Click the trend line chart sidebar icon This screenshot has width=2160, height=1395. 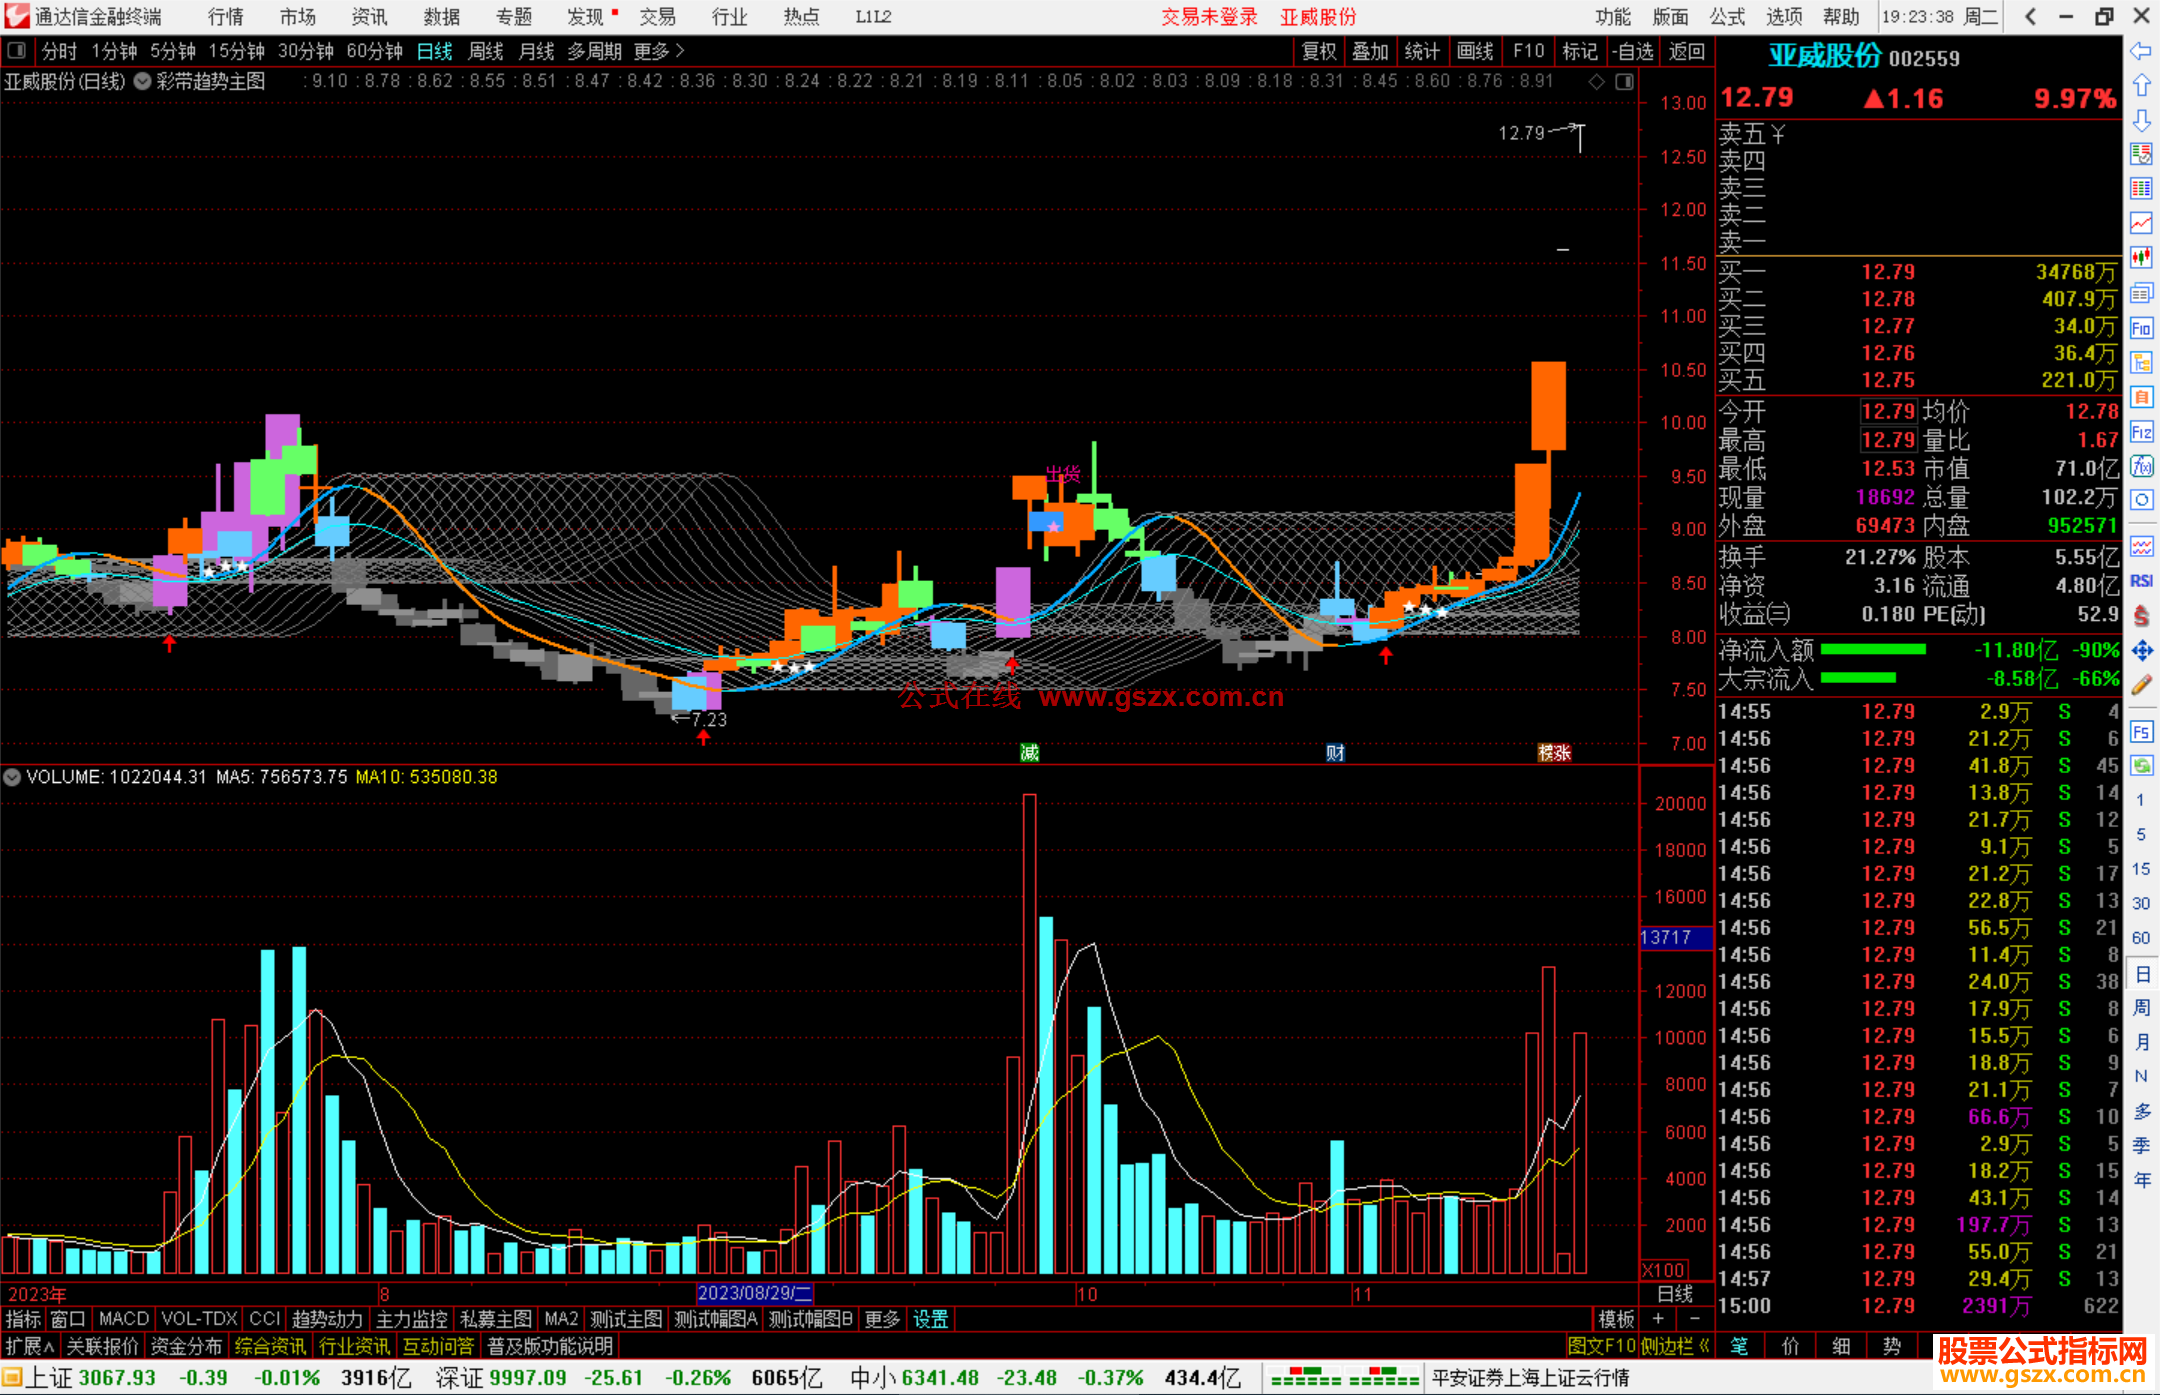tap(2141, 222)
